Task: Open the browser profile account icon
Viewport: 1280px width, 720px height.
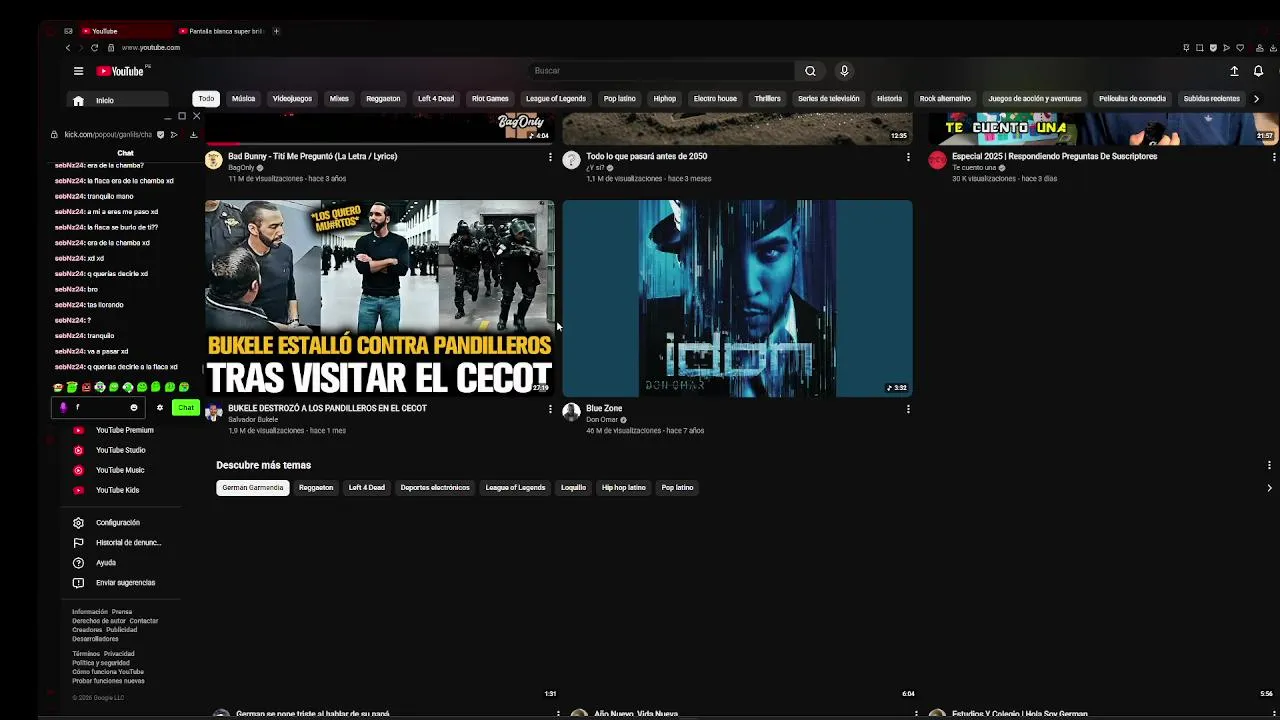Action: click(x=1258, y=47)
